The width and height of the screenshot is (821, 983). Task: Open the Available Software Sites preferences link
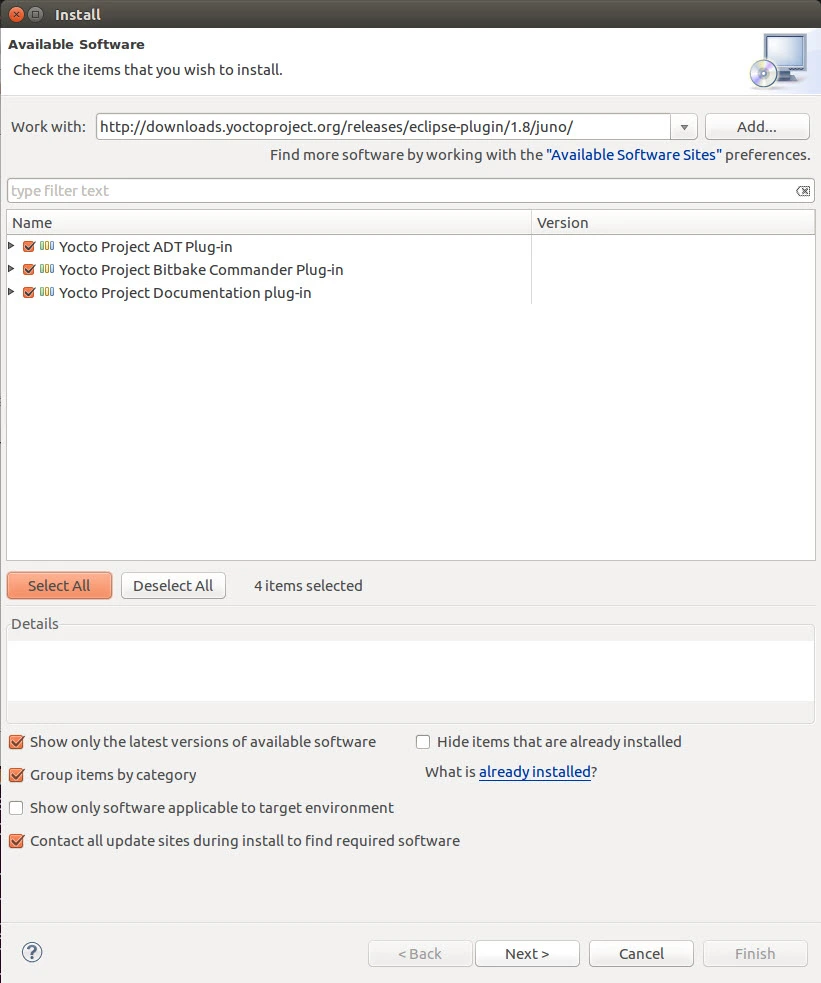click(633, 156)
